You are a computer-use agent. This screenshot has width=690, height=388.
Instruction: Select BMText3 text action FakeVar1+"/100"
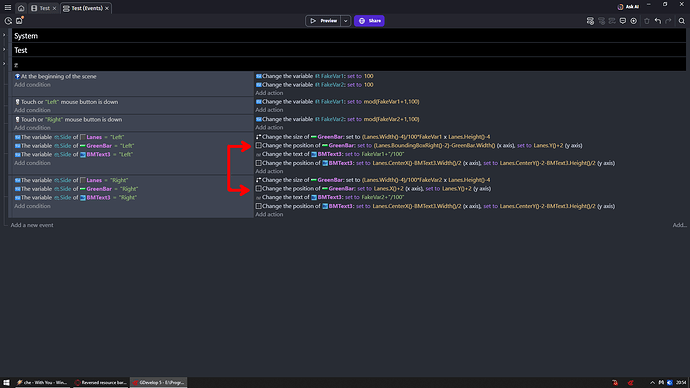pyautogui.click(x=330, y=154)
